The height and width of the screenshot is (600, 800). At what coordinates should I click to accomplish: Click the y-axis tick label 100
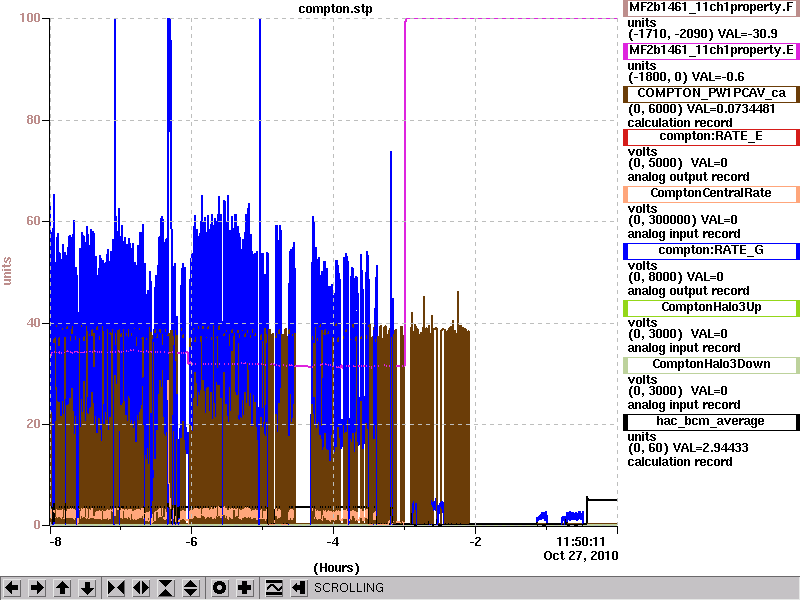[x=30, y=18]
